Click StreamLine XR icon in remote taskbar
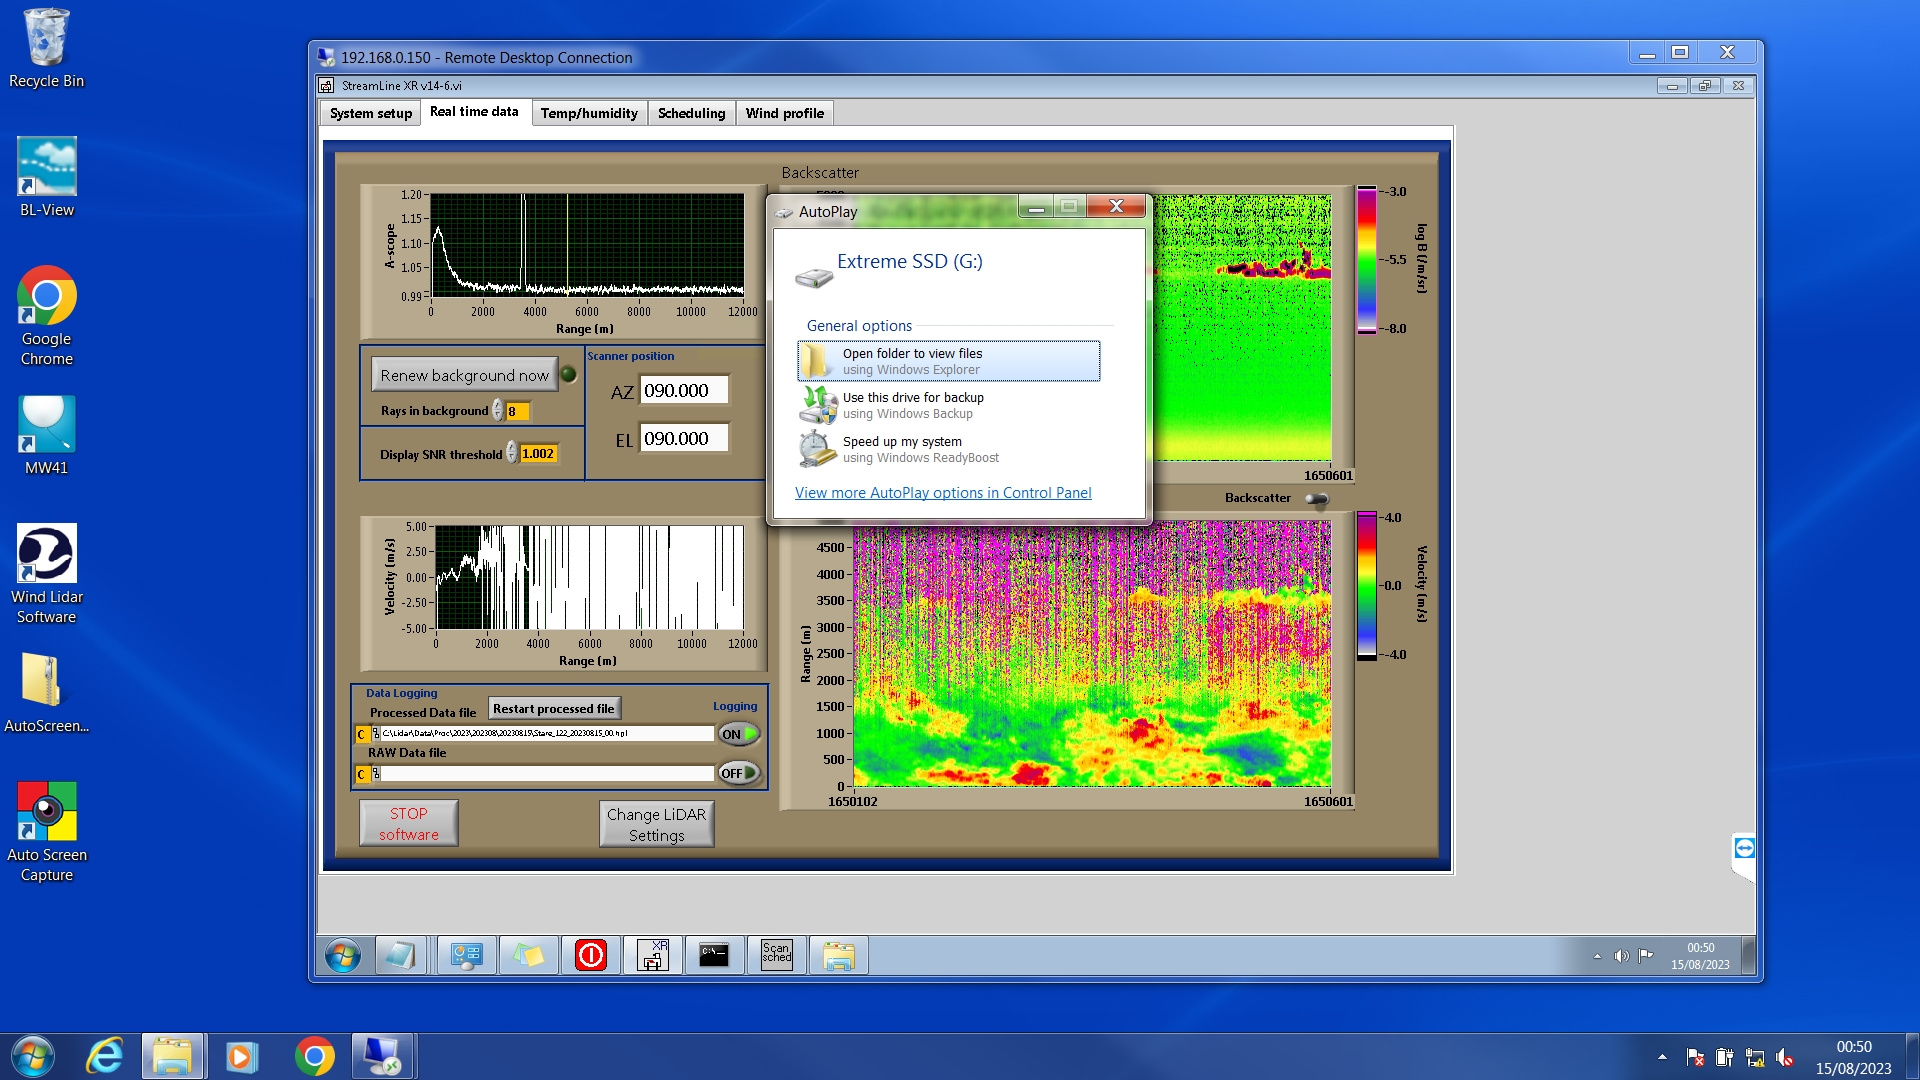1920x1080 pixels. pos(652,955)
